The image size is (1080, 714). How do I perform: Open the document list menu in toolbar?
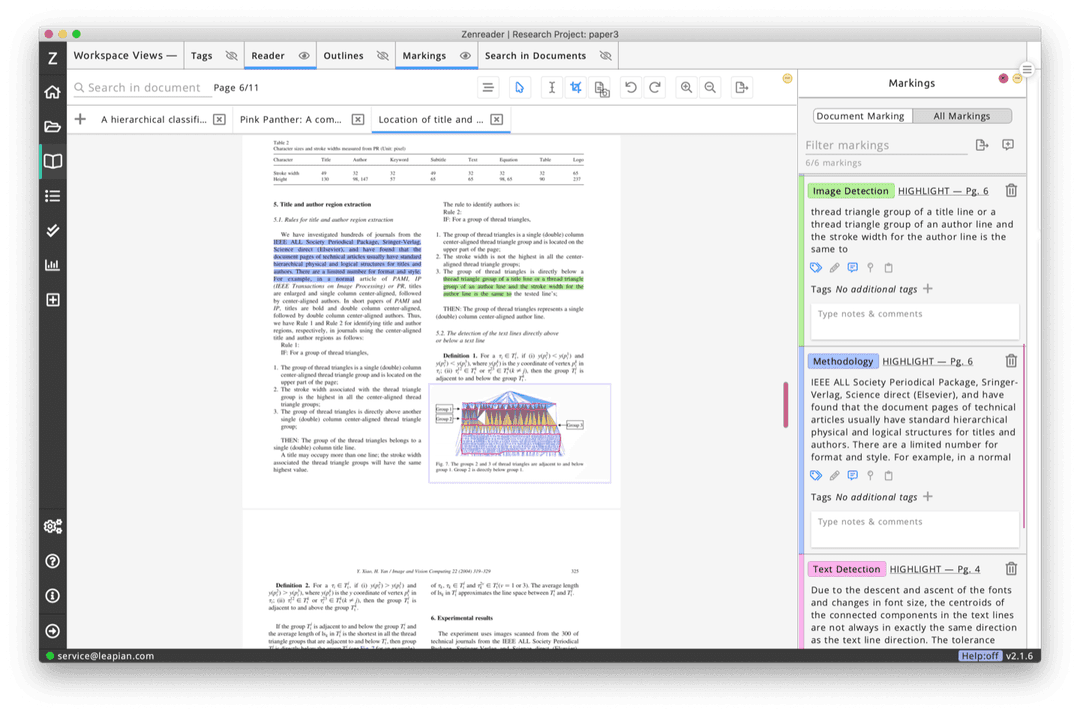[x=488, y=88]
